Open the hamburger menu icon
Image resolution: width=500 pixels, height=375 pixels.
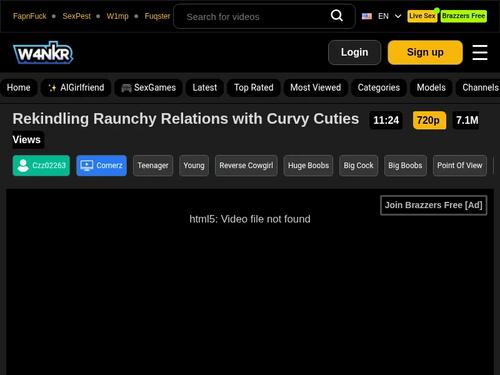480,53
